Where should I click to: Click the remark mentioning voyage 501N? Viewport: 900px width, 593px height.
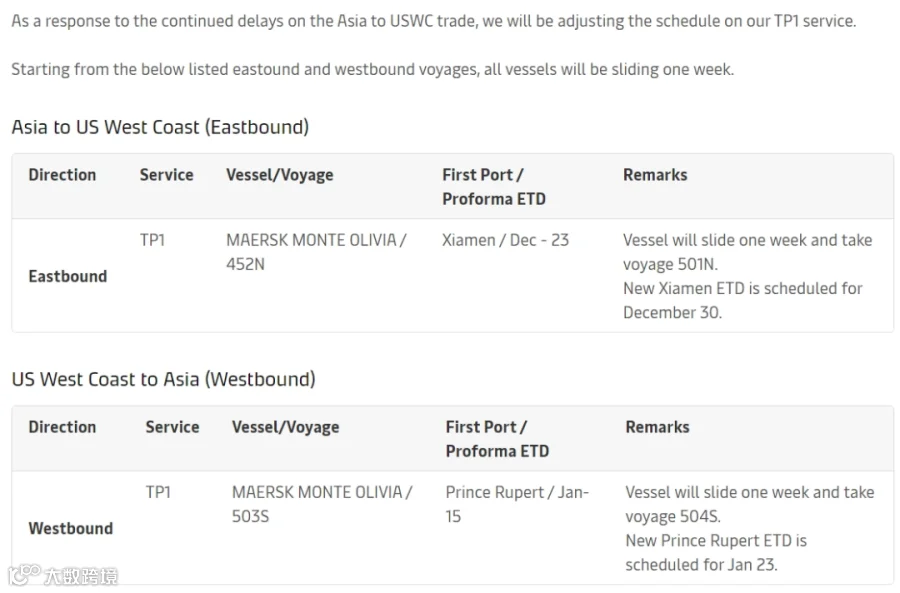[746, 276]
